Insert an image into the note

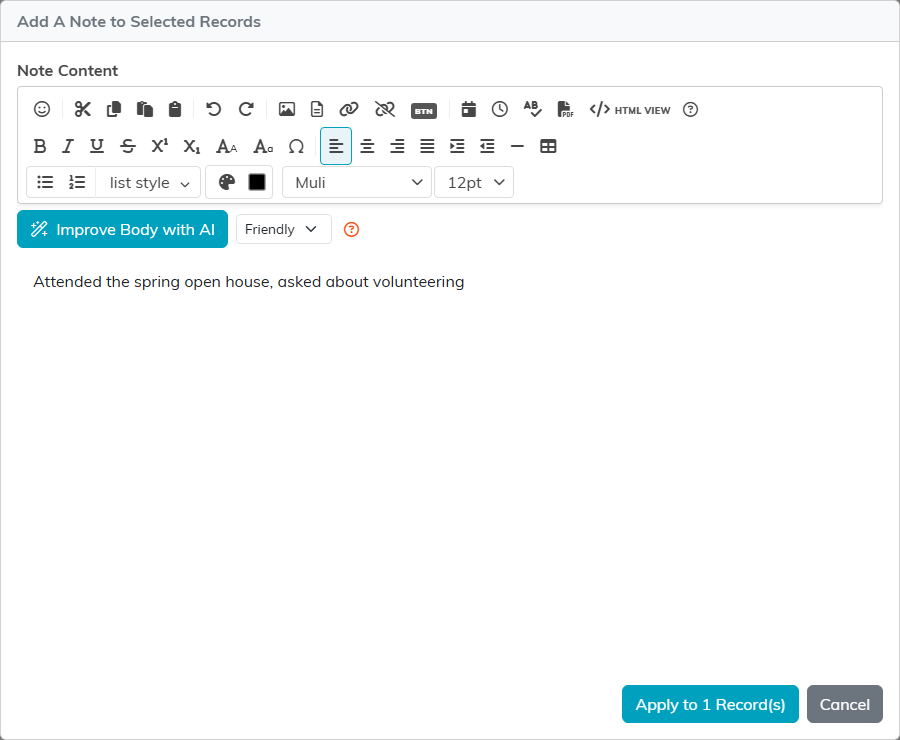[286, 109]
